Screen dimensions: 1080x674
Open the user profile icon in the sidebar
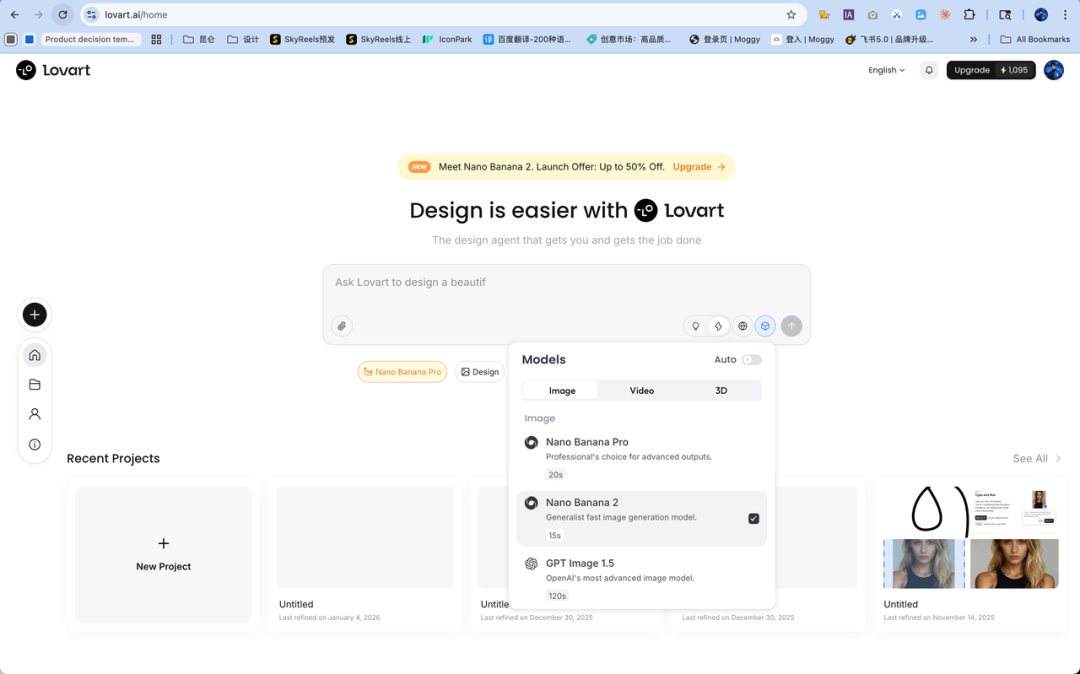(x=34, y=414)
